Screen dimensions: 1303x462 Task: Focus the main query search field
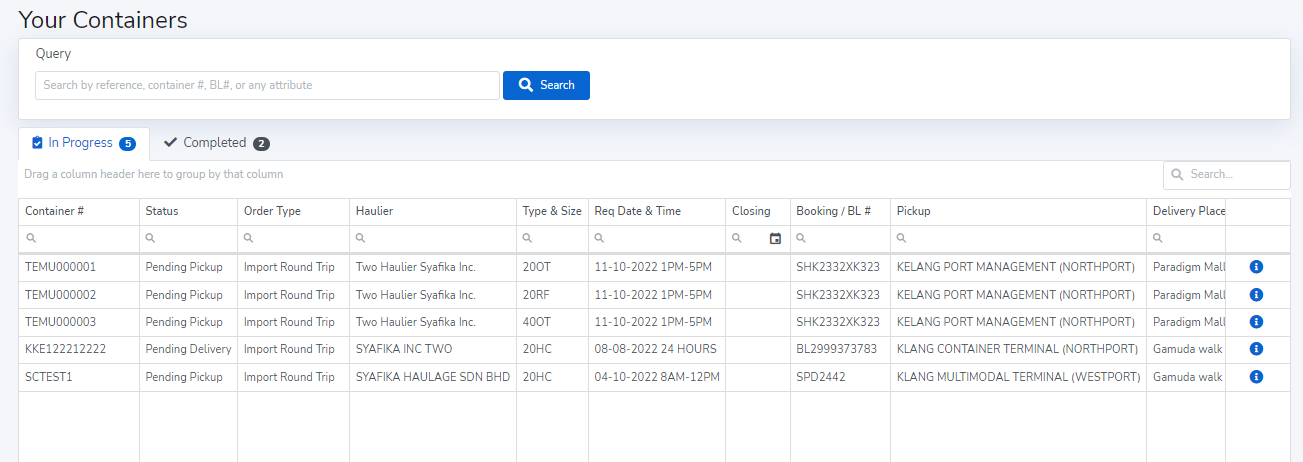click(x=267, y=85)
